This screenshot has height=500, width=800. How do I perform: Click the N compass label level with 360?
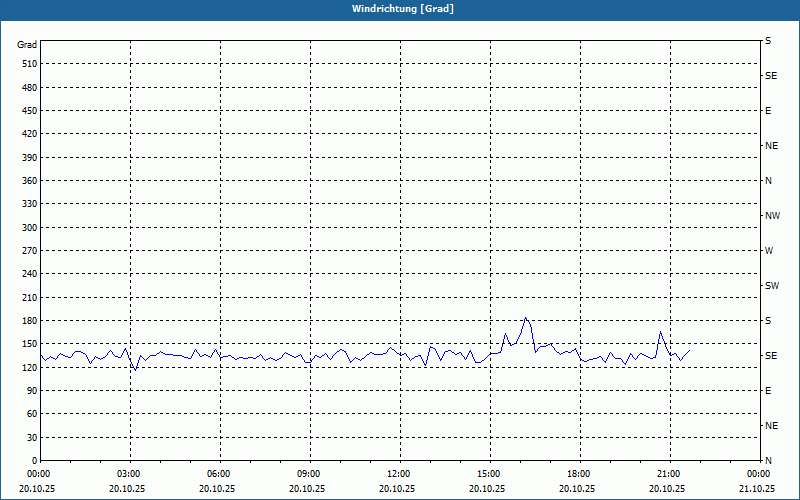click(768, 181)
